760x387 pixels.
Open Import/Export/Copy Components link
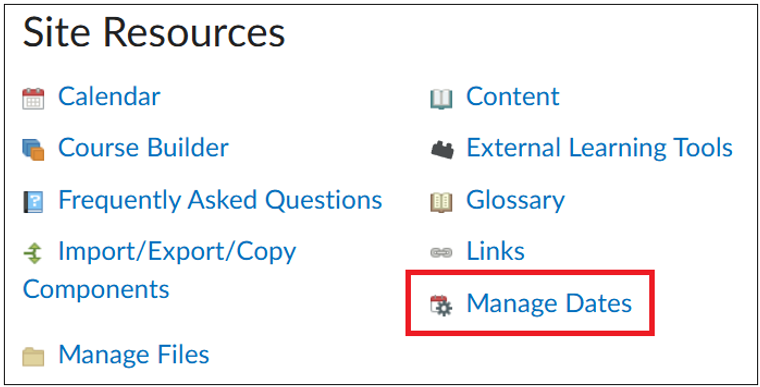click(x=159, y=270)
